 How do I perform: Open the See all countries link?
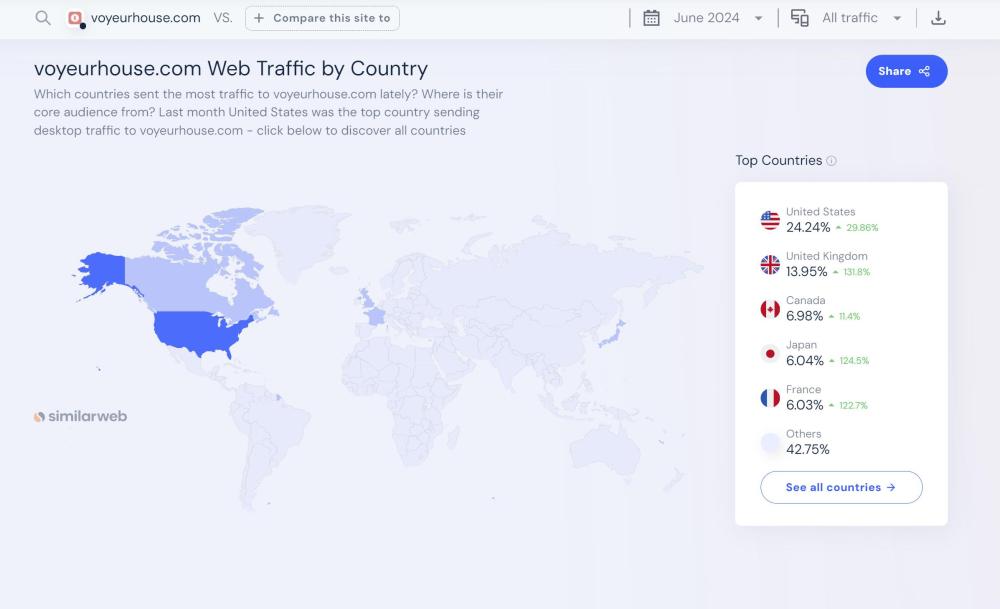coord(841,487)
